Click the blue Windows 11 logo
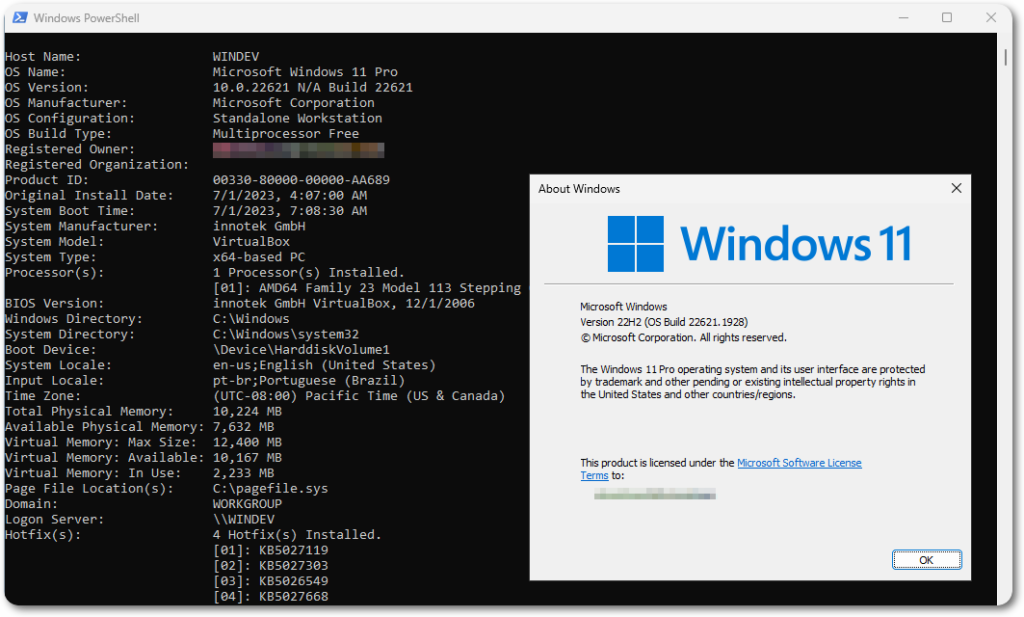Screen dimensions: 1024x617 click(x=635, y=244)
